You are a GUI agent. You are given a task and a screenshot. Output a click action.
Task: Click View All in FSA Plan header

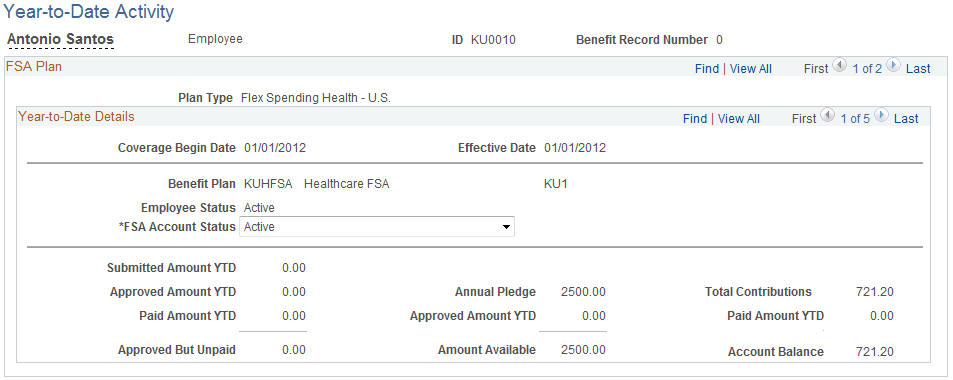coord(751,69)
